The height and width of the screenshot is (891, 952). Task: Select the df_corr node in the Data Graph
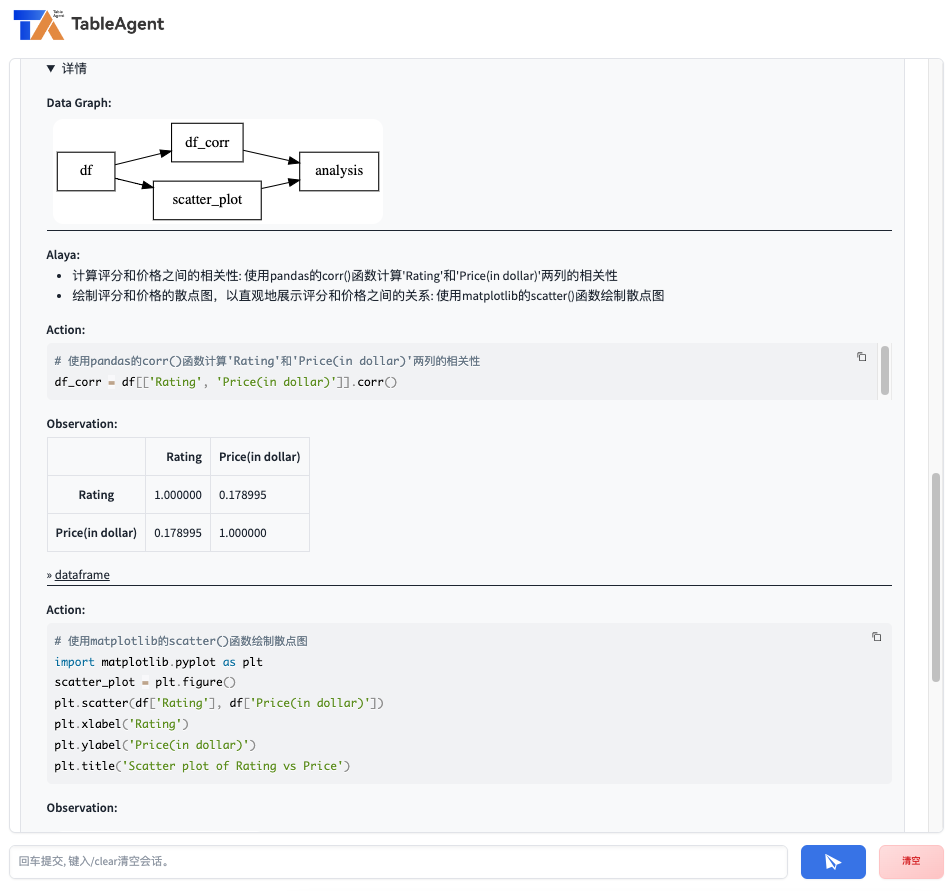206,142
